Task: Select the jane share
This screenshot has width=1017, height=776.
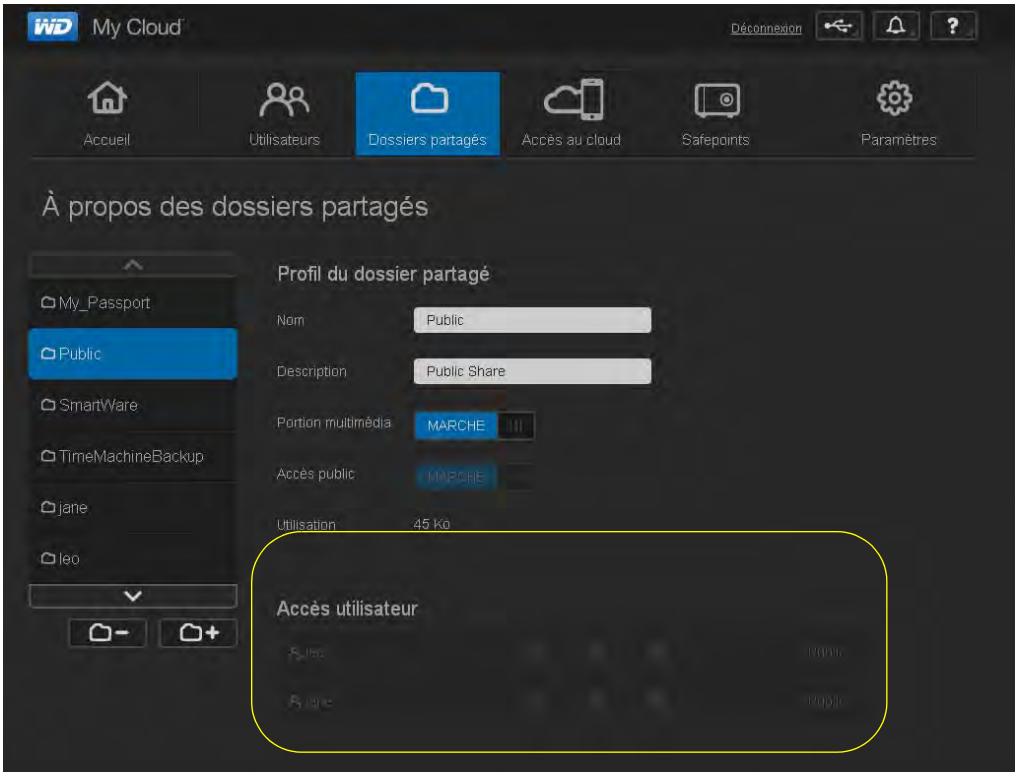Action: [133, 507]
